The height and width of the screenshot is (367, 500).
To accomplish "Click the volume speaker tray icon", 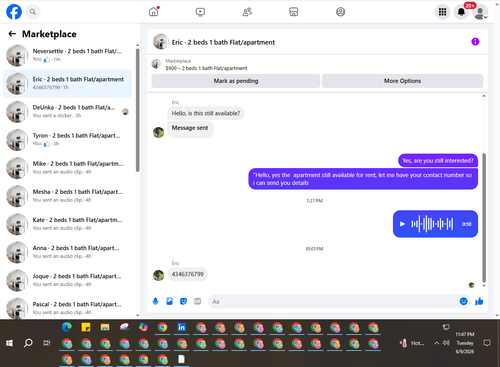I will click(446, 343).
